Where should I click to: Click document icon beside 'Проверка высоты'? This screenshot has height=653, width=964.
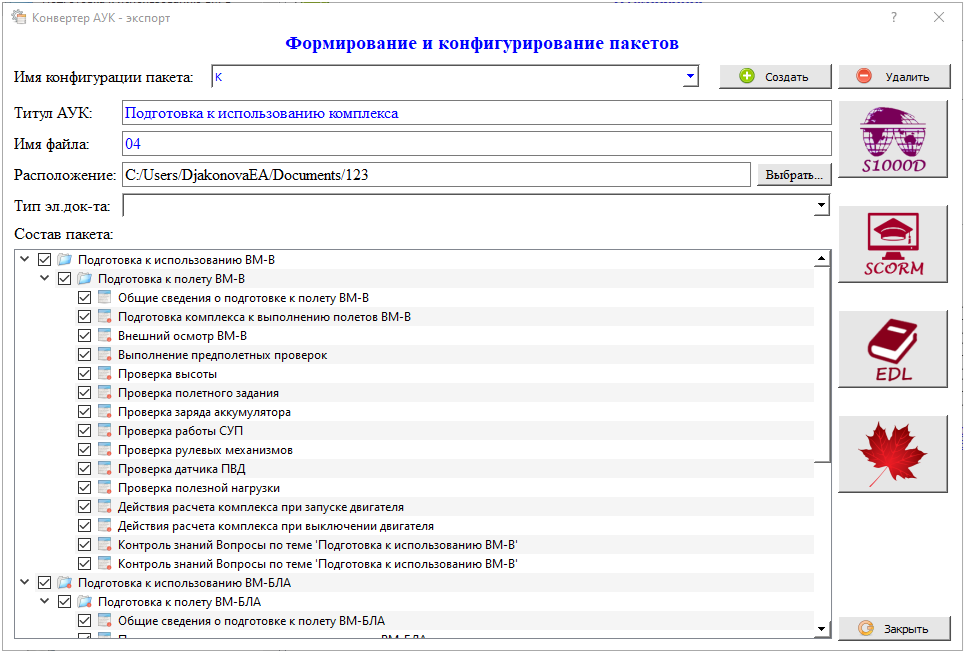coord(104,374)
